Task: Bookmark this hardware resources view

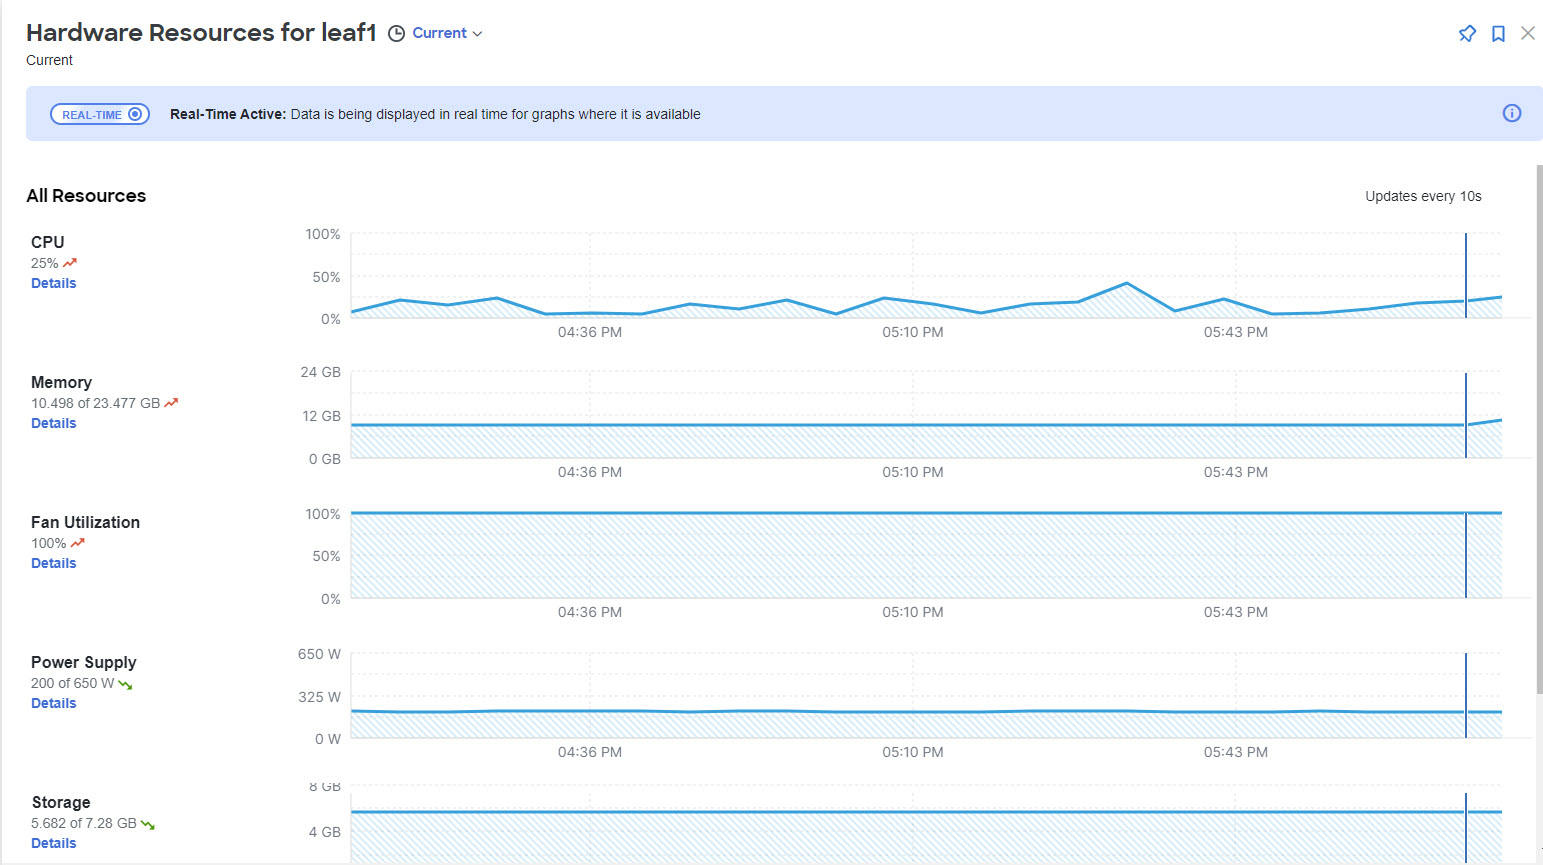Action: (1498, 33)
